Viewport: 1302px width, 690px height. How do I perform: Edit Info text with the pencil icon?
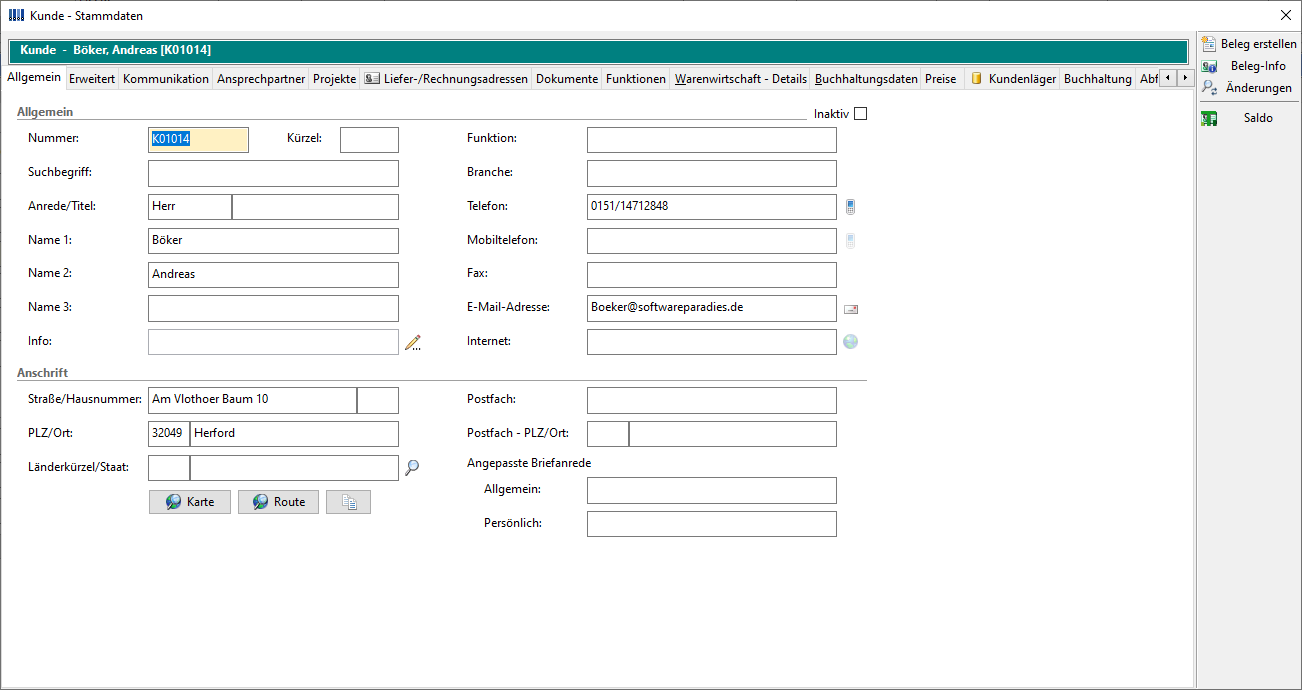[x=413, y=343]
